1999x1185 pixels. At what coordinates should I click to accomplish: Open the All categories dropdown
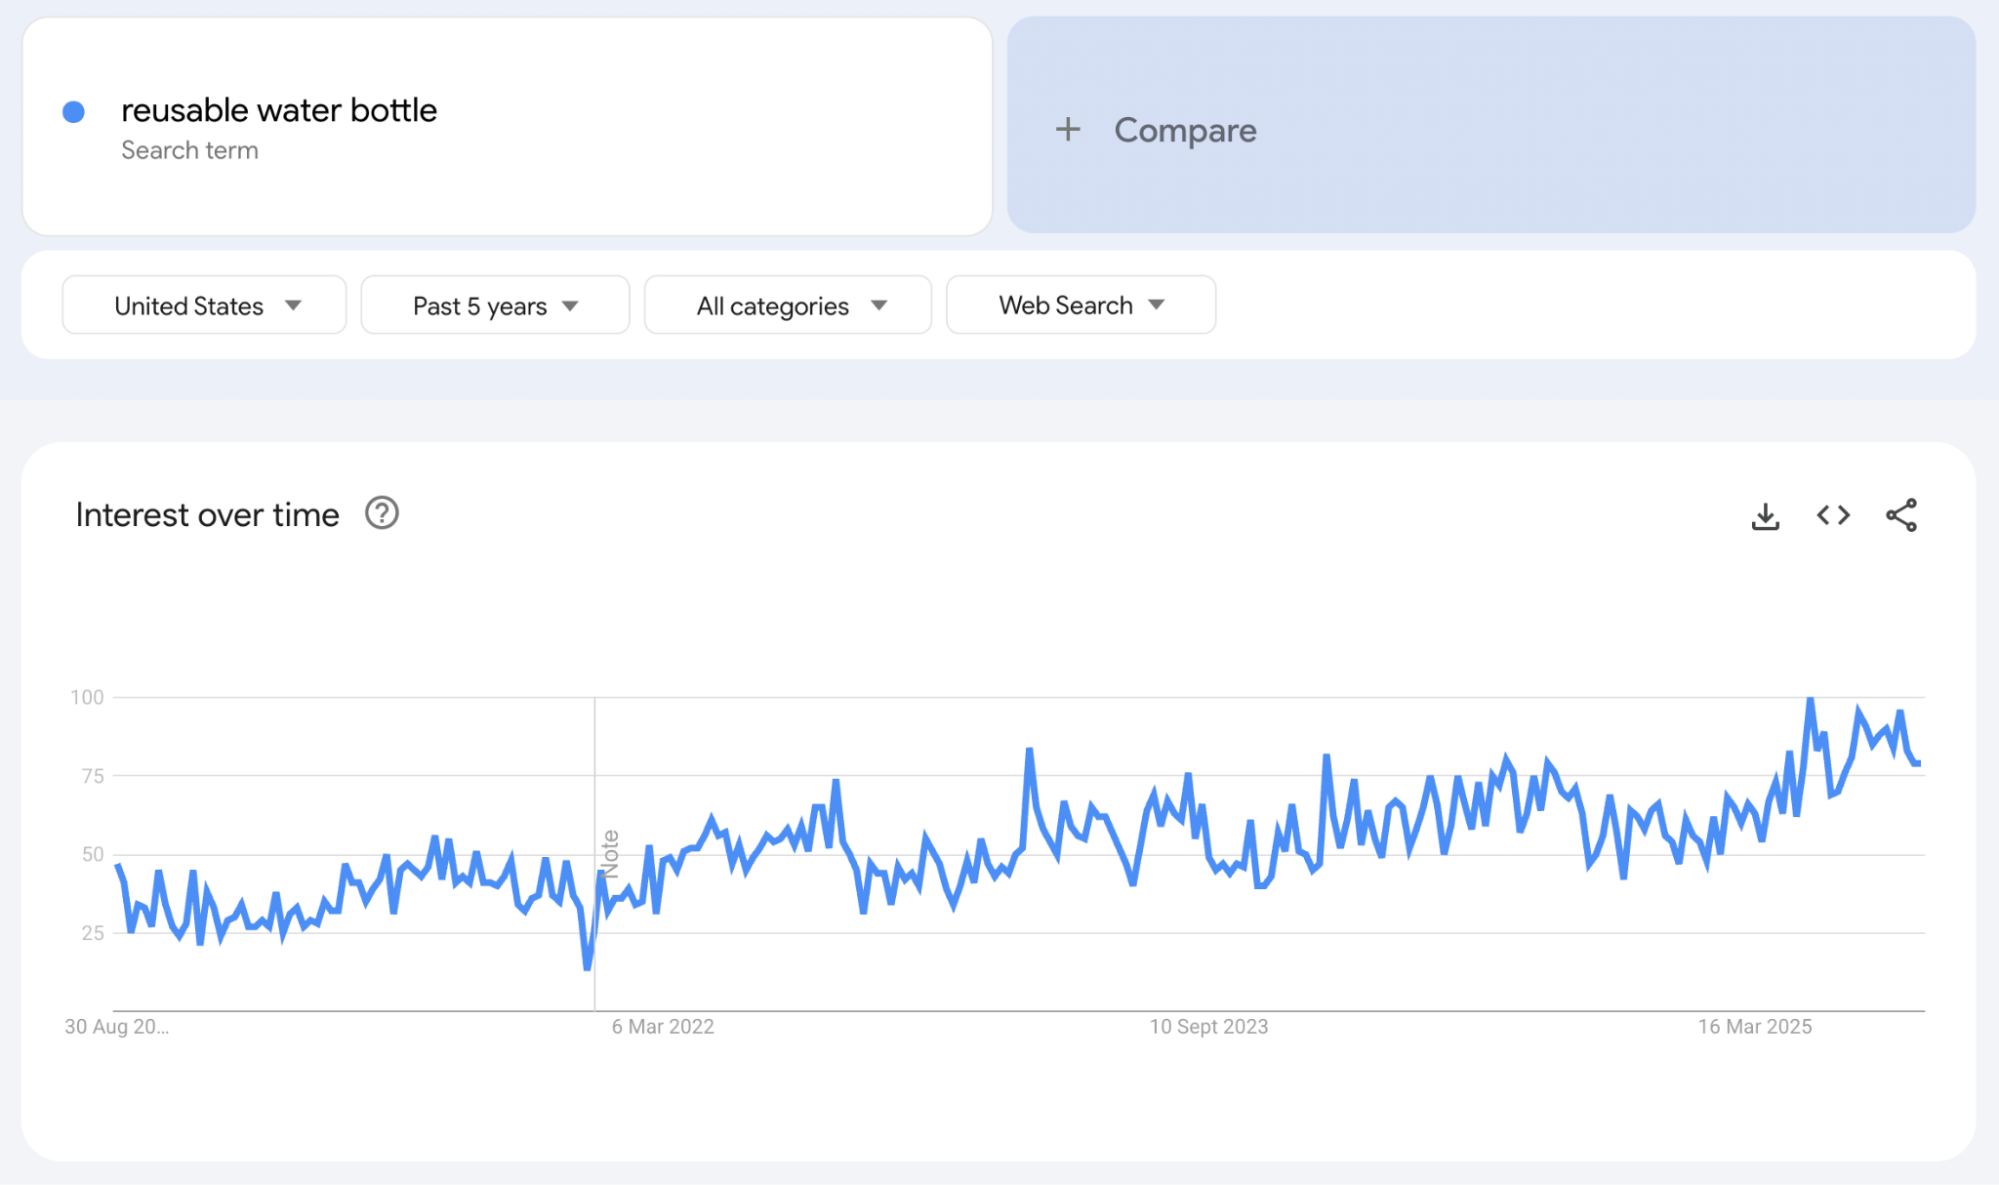[x=787, y=305]
